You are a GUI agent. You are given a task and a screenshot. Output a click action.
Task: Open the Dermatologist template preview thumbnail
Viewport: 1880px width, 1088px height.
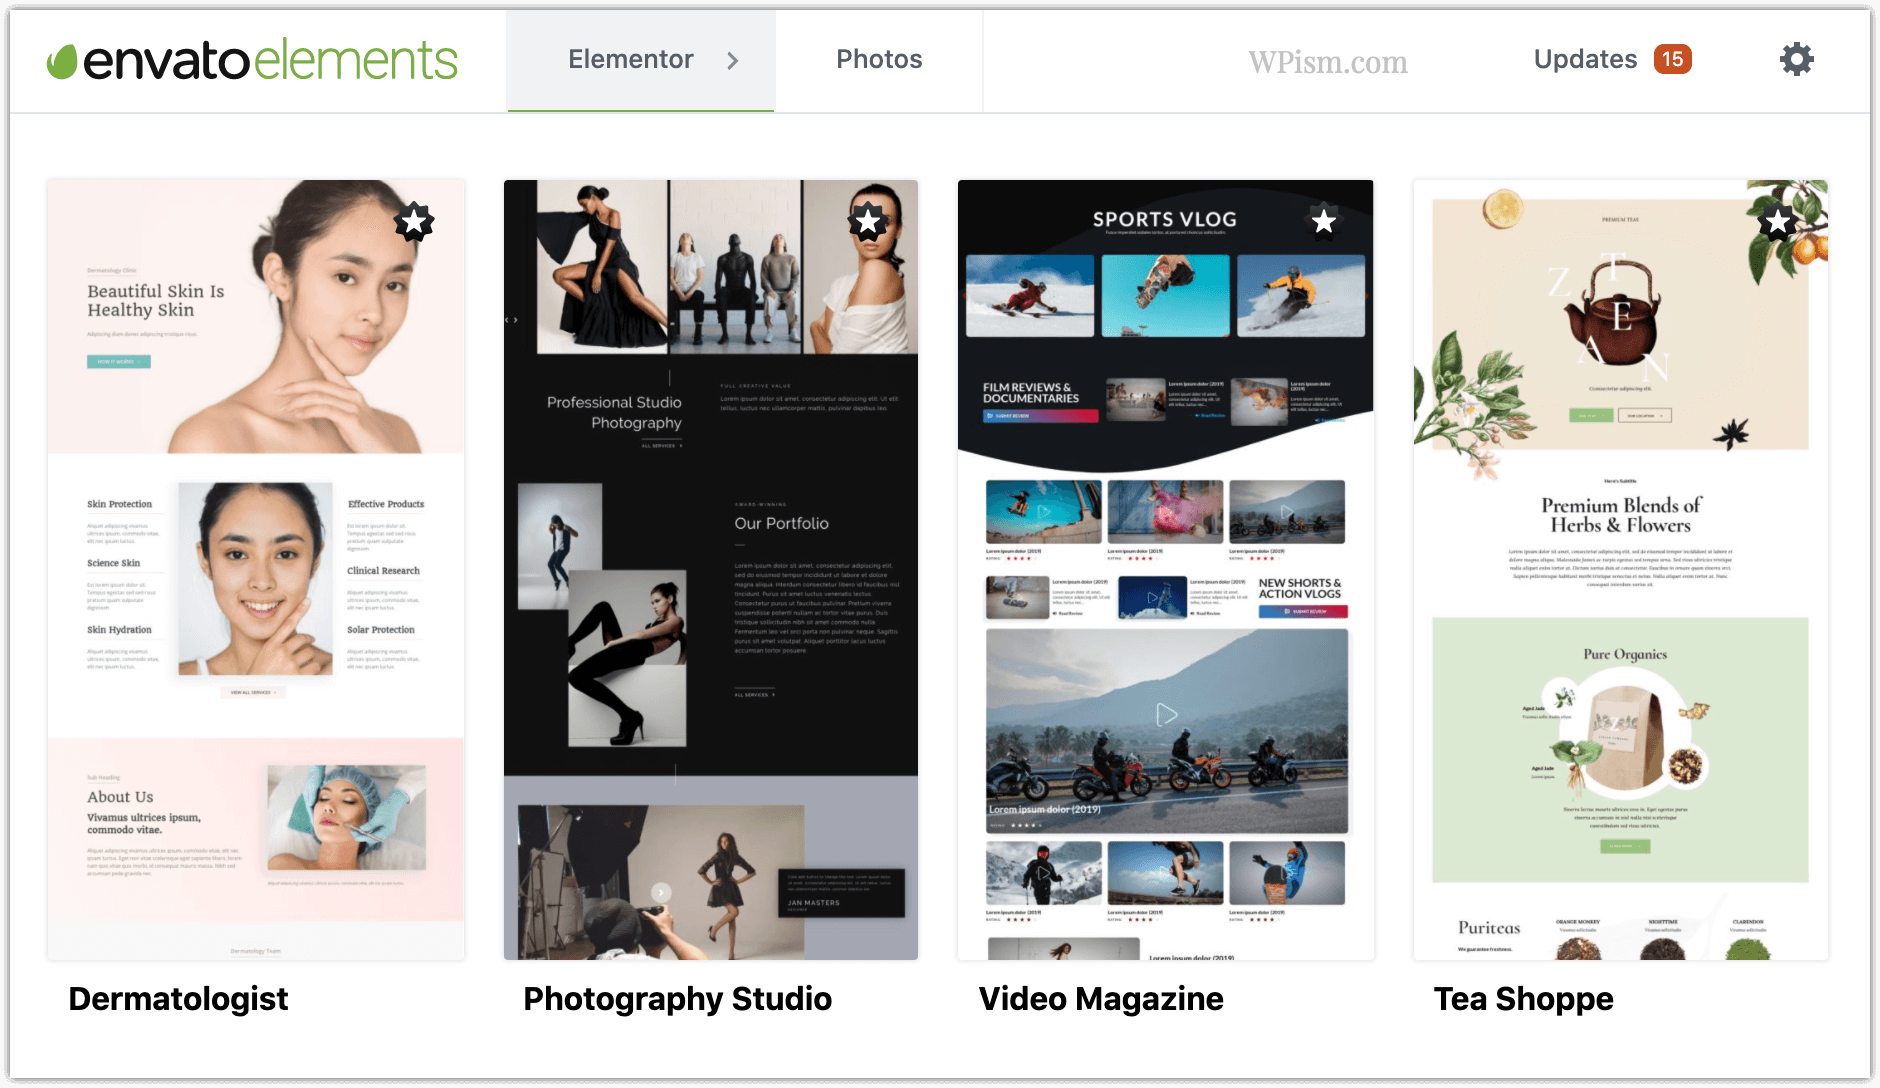tap(256, 570)
